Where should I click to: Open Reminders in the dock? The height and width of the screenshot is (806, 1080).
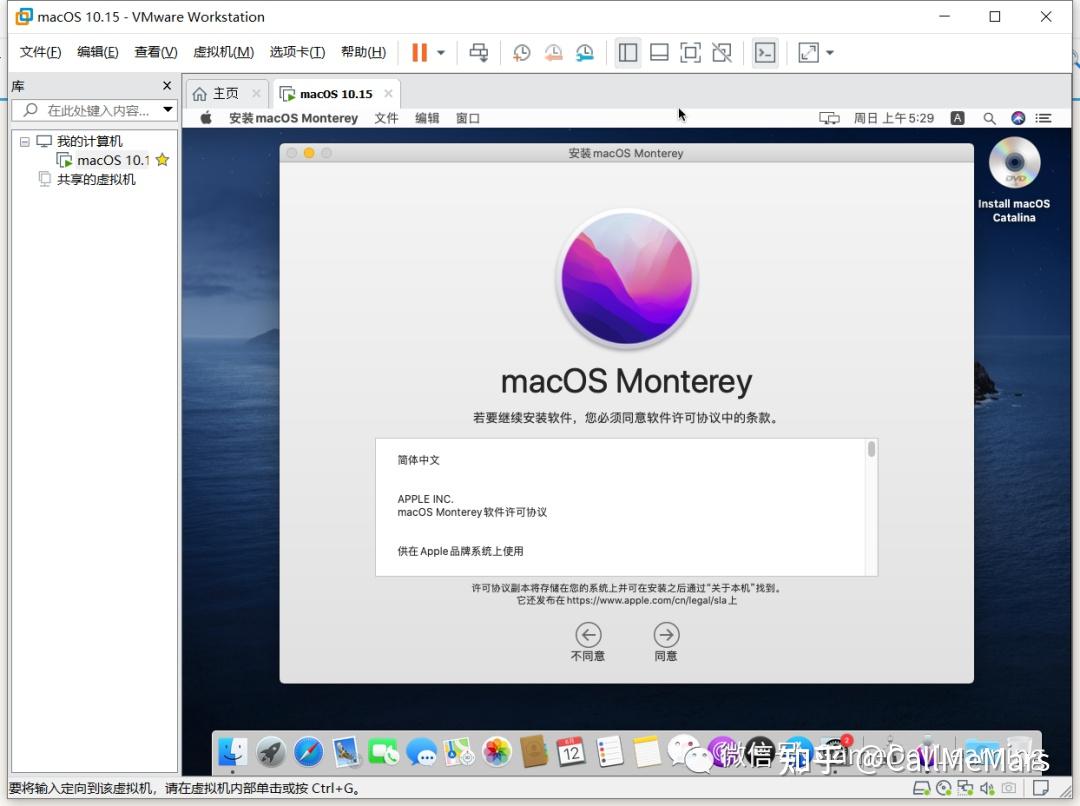coord(609,752)
